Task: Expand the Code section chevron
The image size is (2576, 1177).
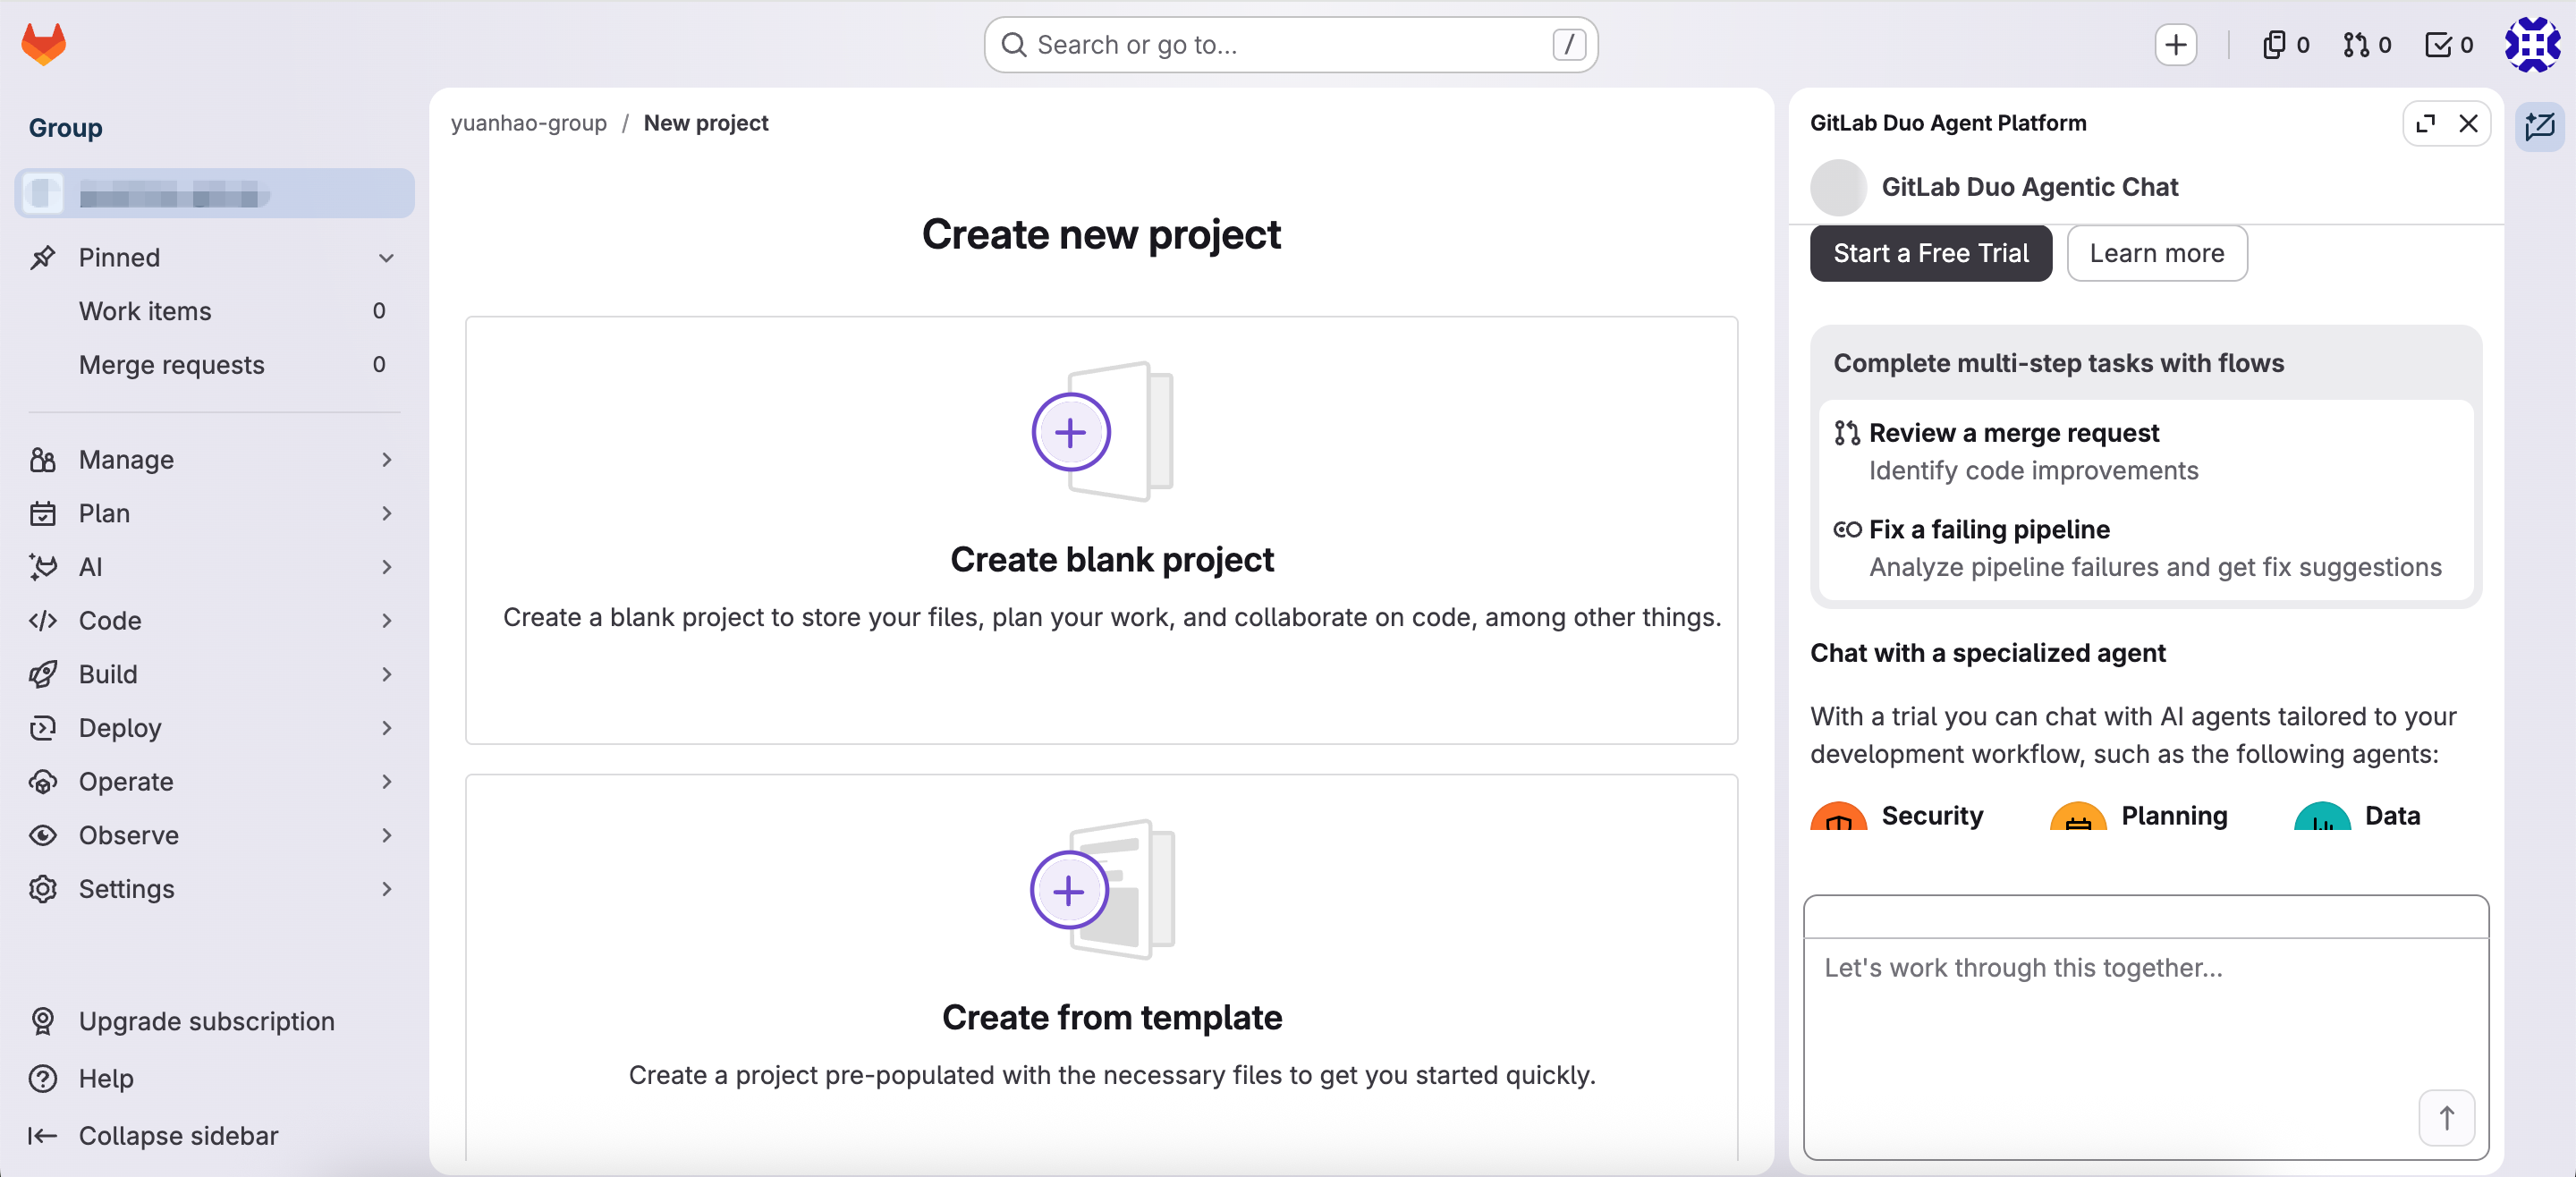Action: click(x=386, y=621)
